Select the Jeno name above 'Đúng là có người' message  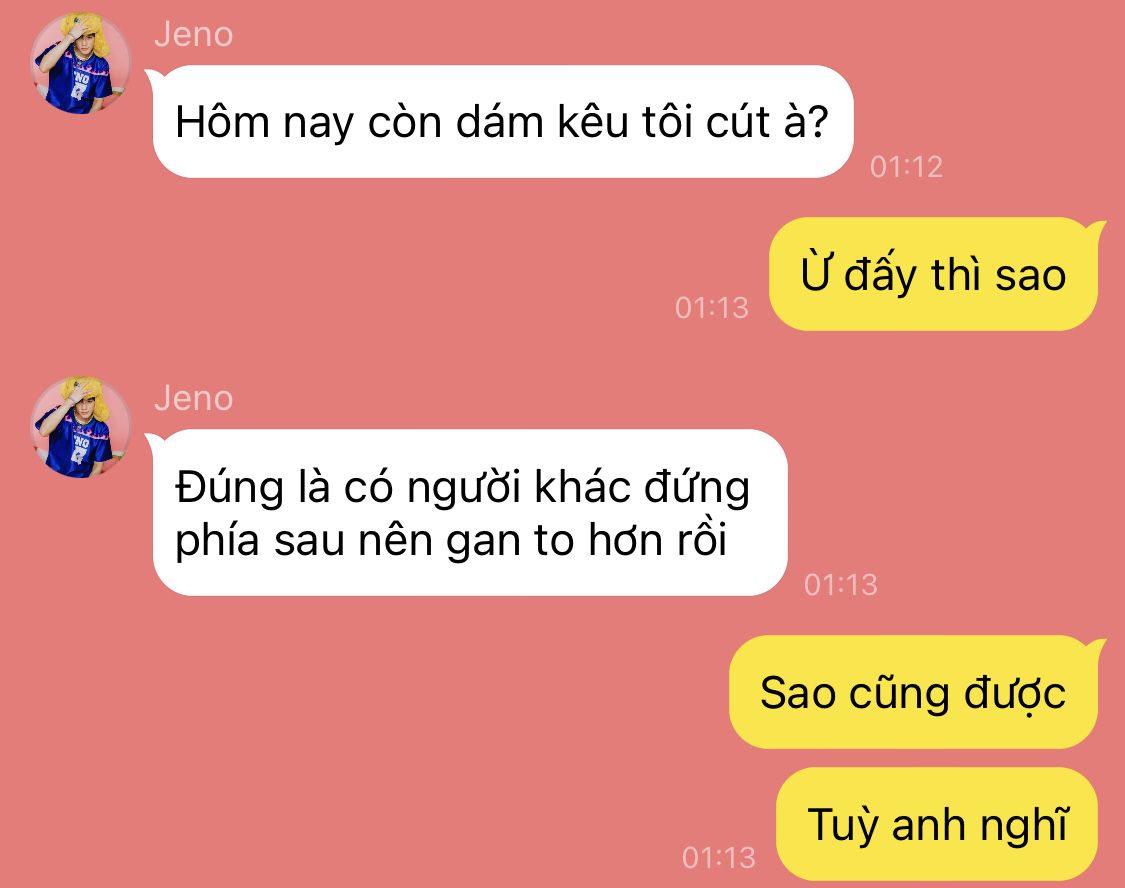pos(194,398)
